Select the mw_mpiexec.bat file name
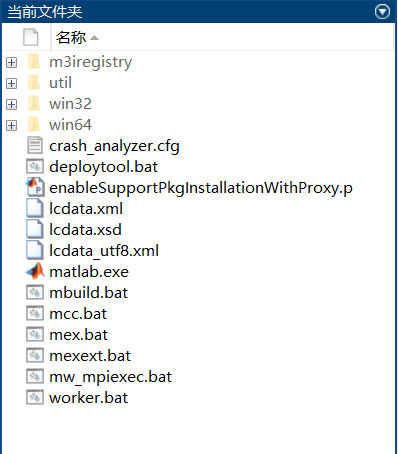This screenshot has width=398, height=454. [111, 377]
